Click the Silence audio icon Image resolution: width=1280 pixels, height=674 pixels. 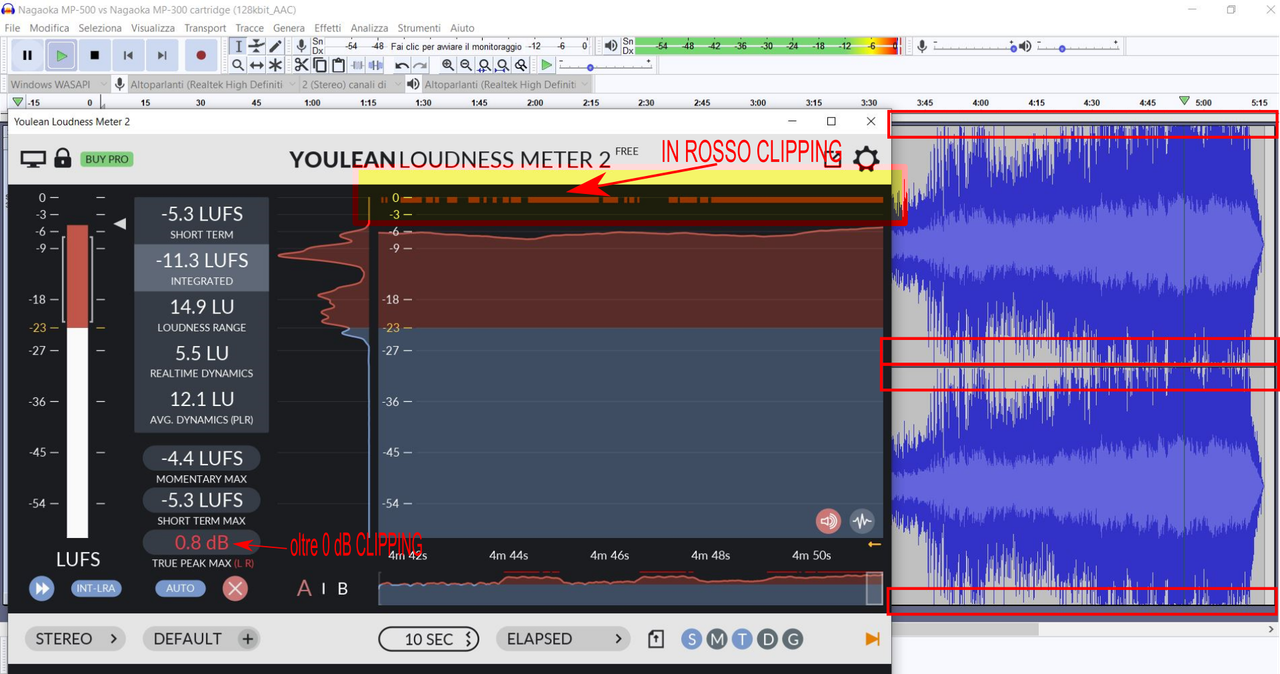coord(376,65)
